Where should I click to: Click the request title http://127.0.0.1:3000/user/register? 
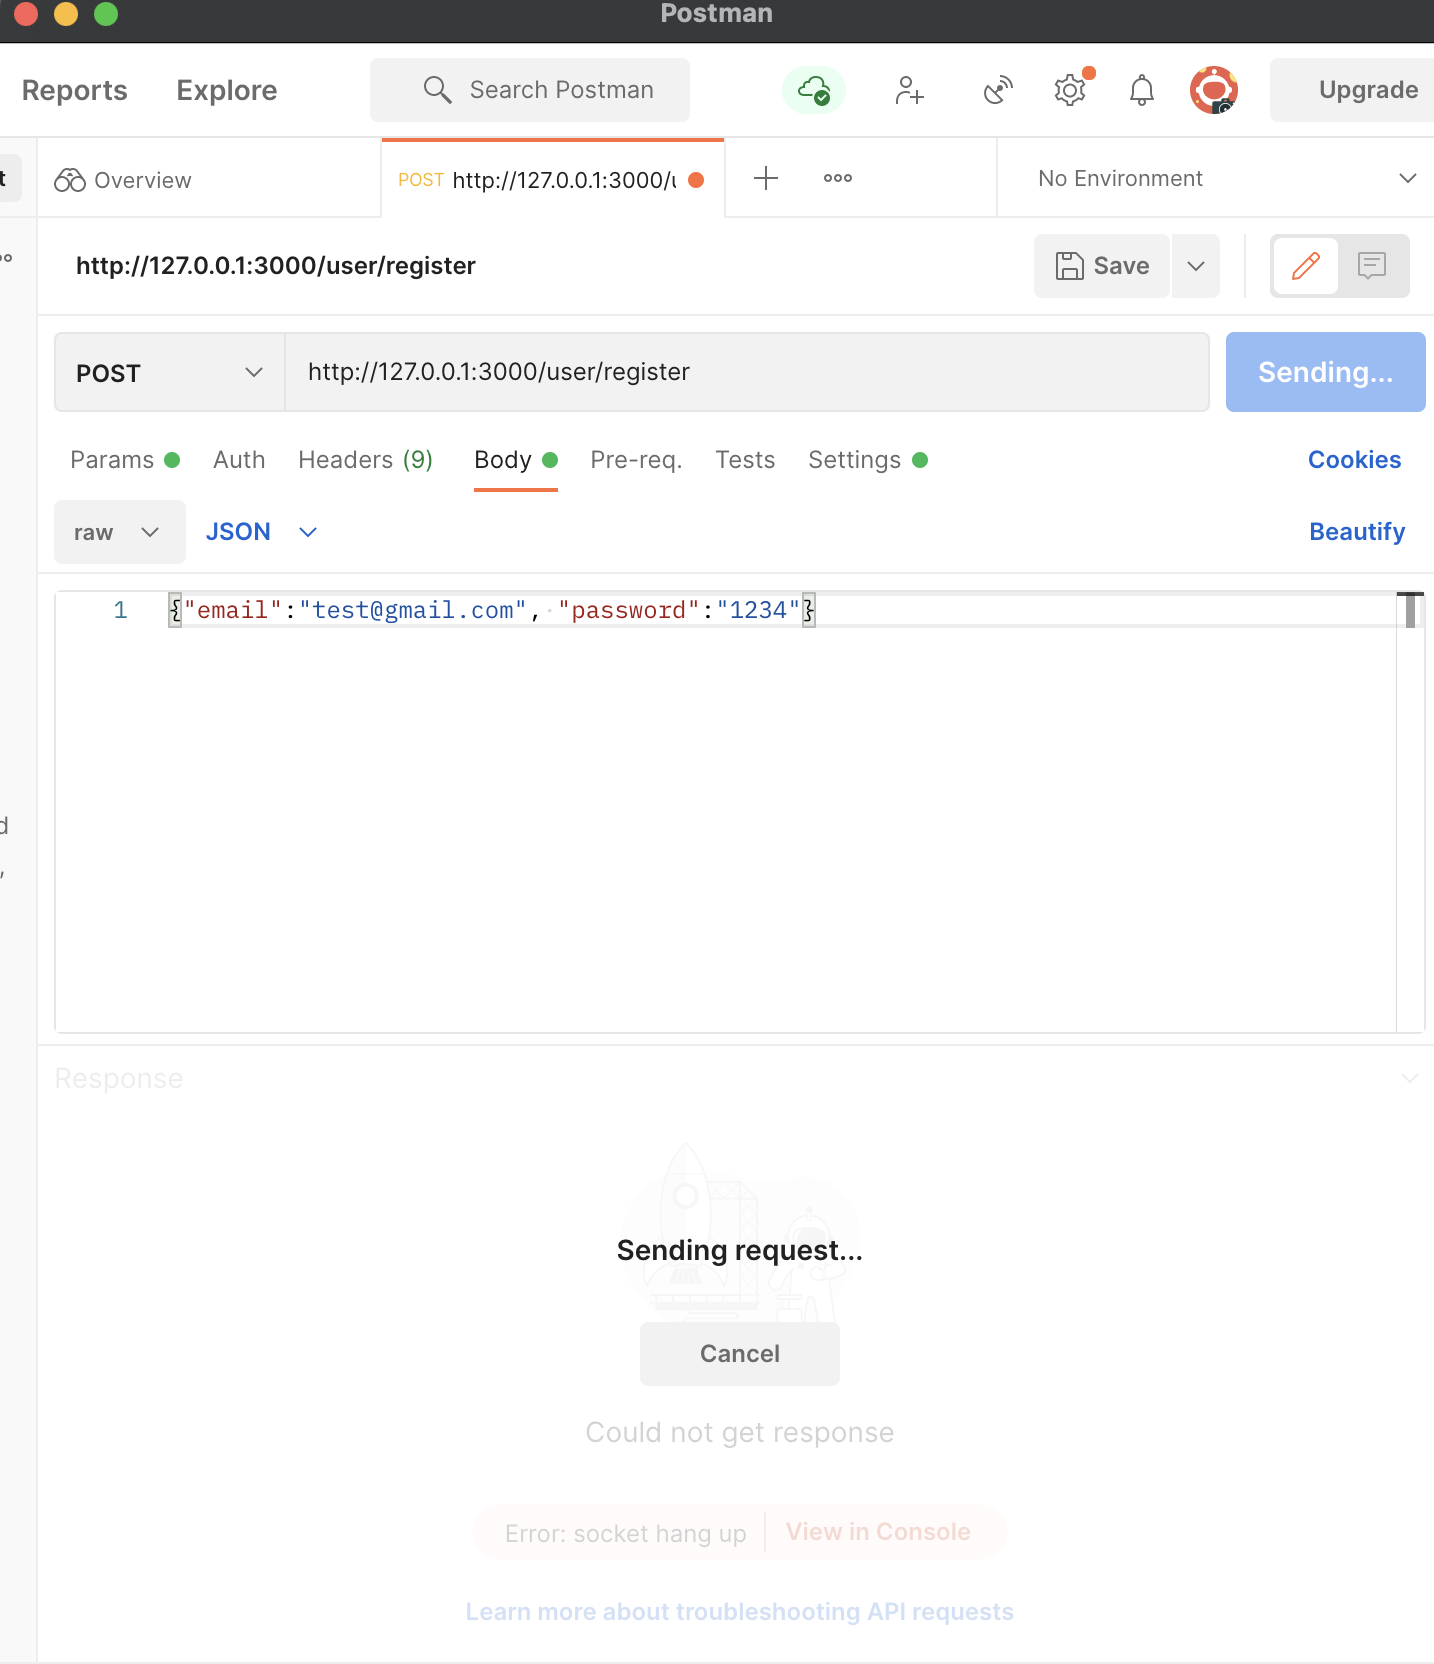(x=276, y=266)
